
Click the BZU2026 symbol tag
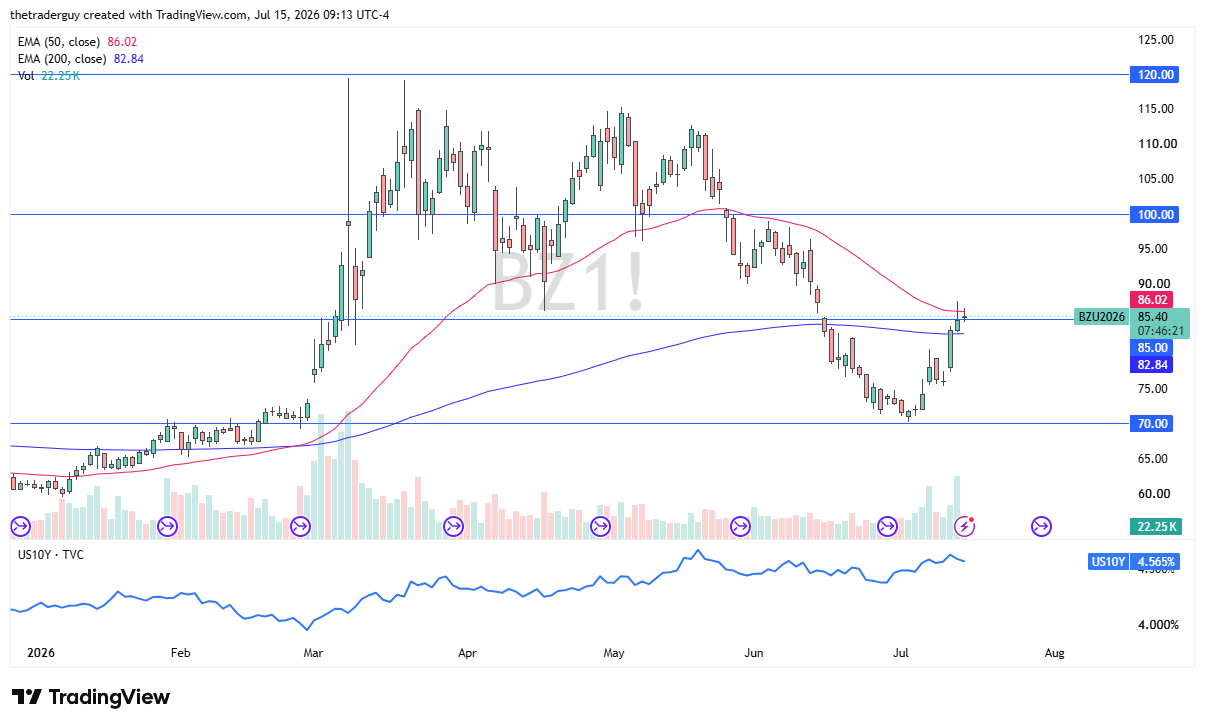pyautogui.click(x=1102, y=316)
